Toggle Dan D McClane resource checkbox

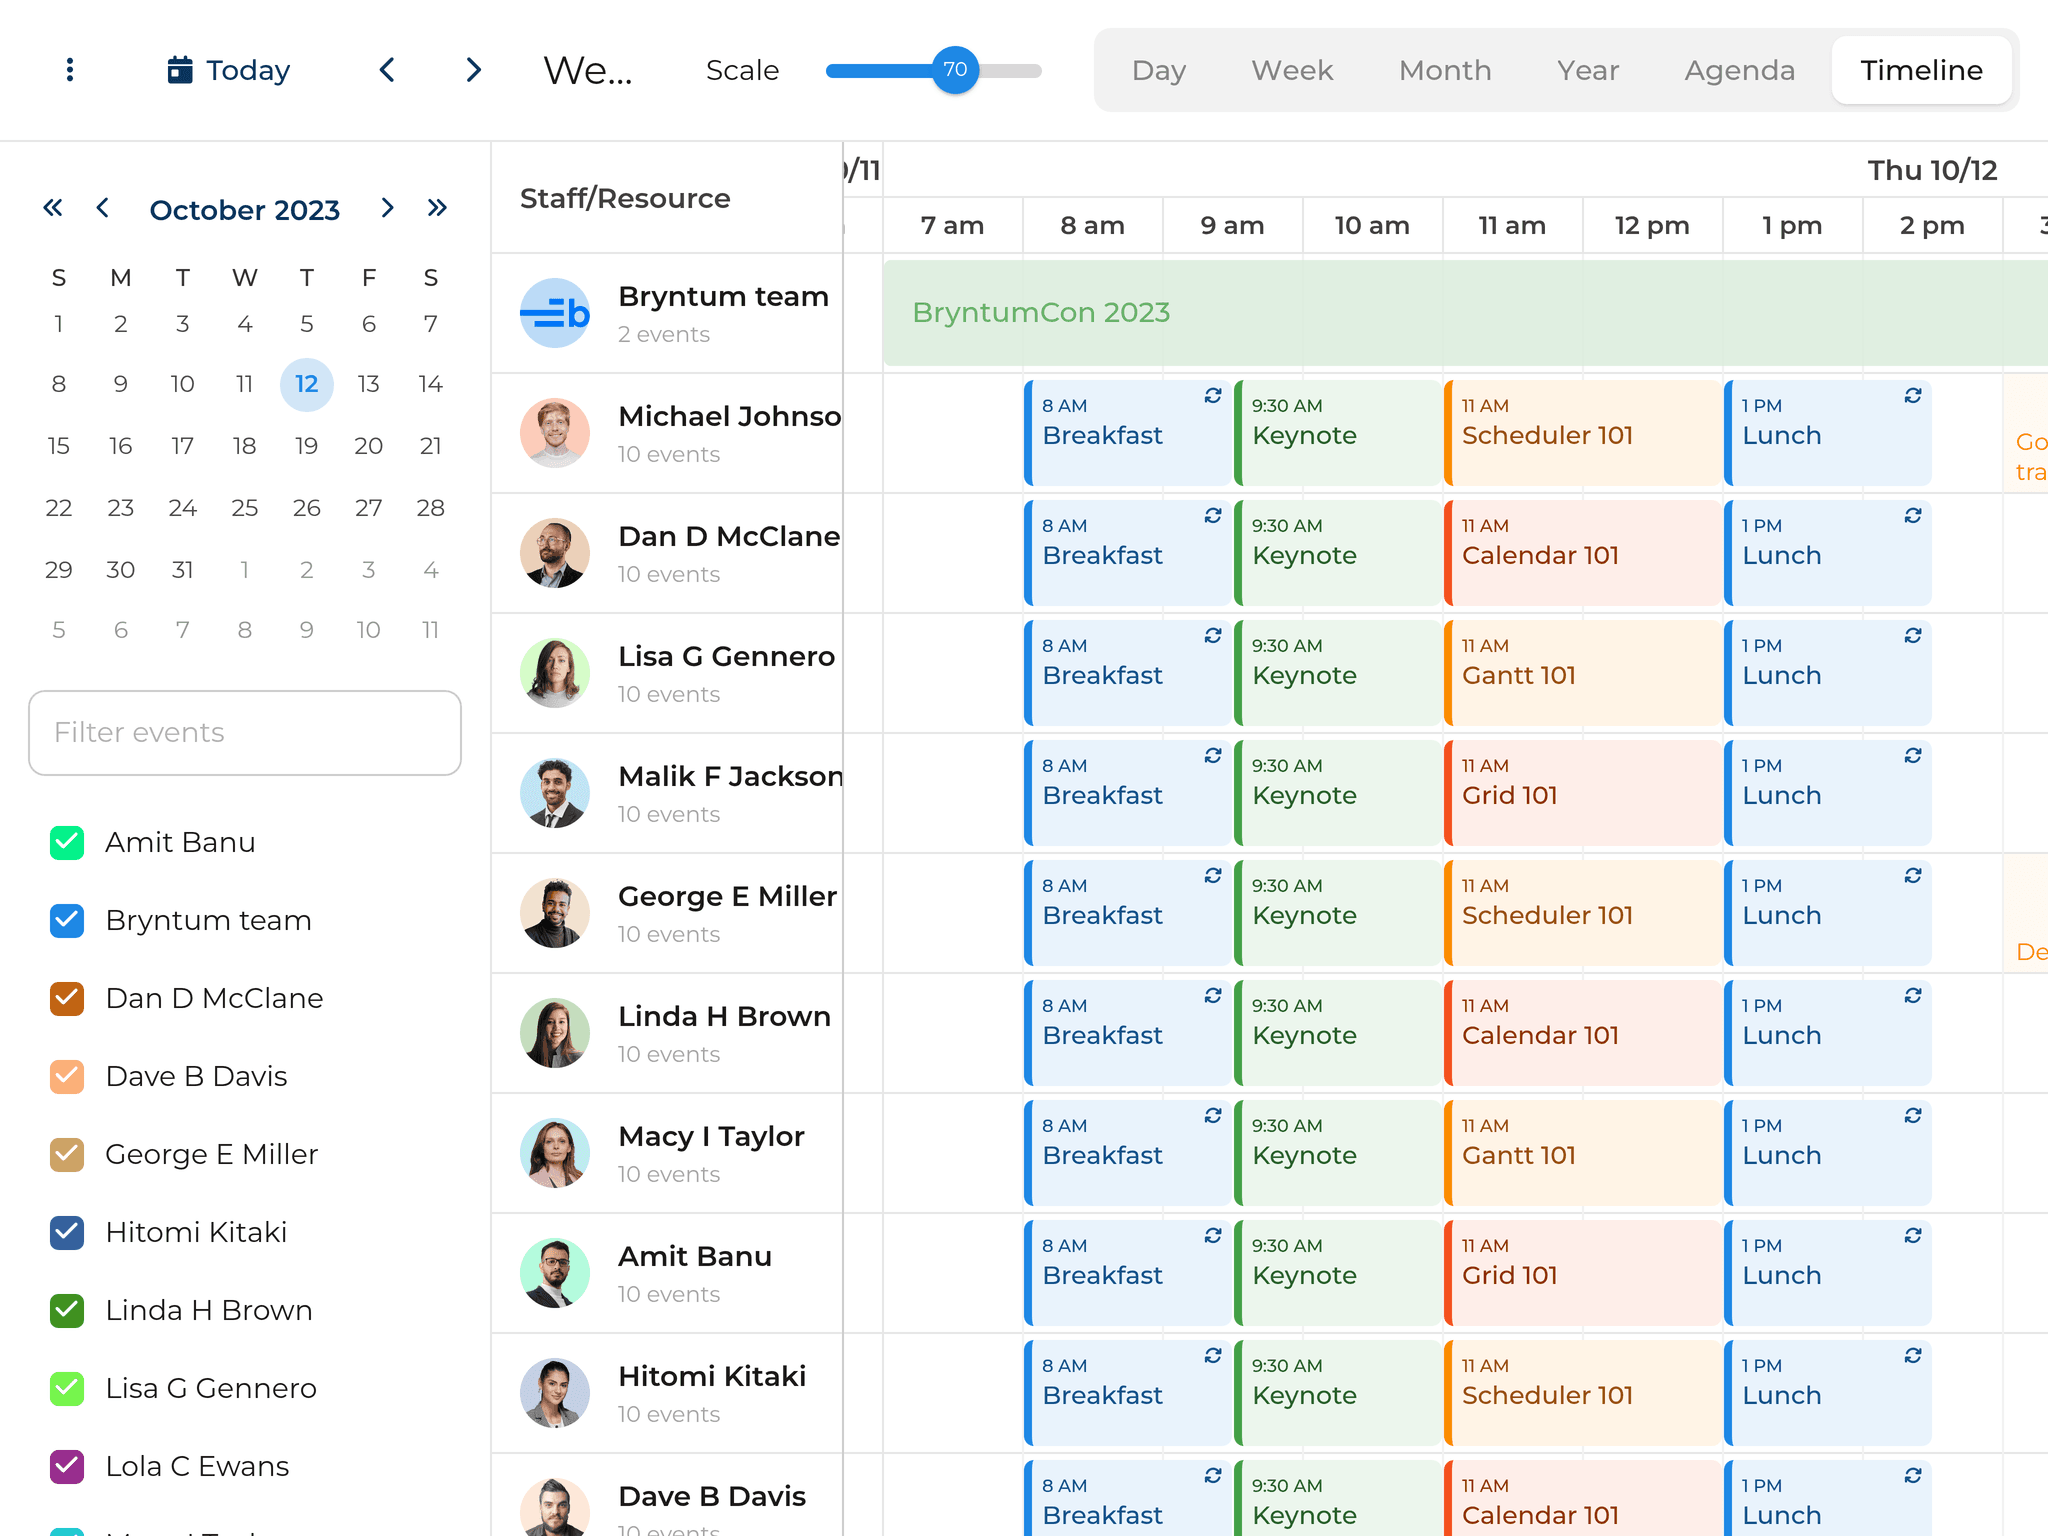pos(67,999)
